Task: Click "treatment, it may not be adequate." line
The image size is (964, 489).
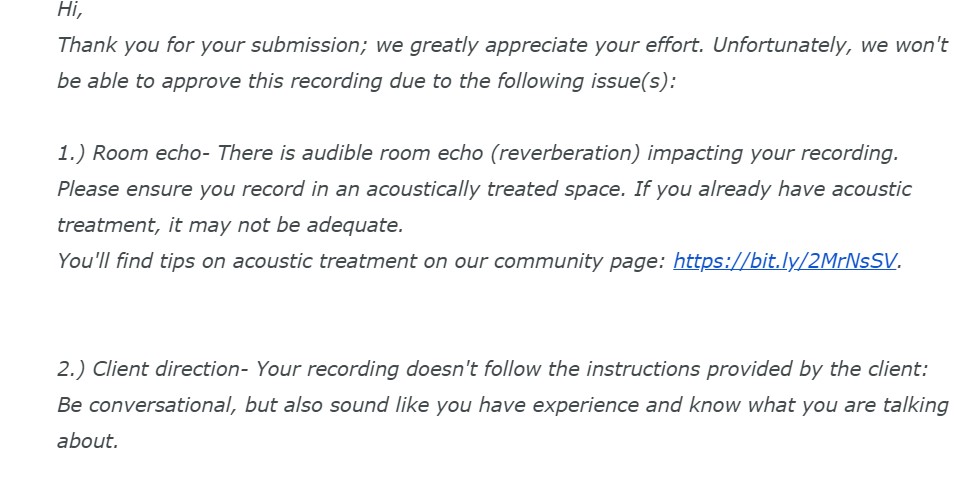Action: [x=230, y=225]
